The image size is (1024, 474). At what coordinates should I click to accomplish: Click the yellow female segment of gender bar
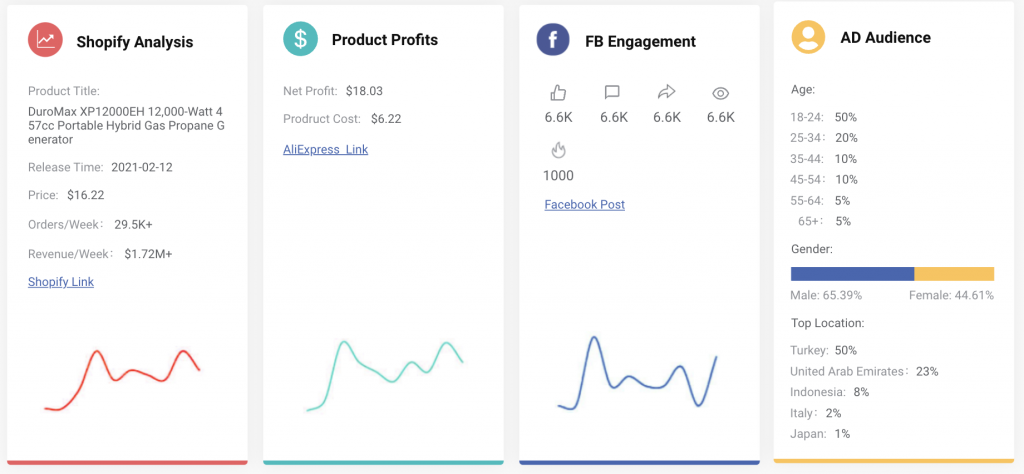click(x=954, y=274)
